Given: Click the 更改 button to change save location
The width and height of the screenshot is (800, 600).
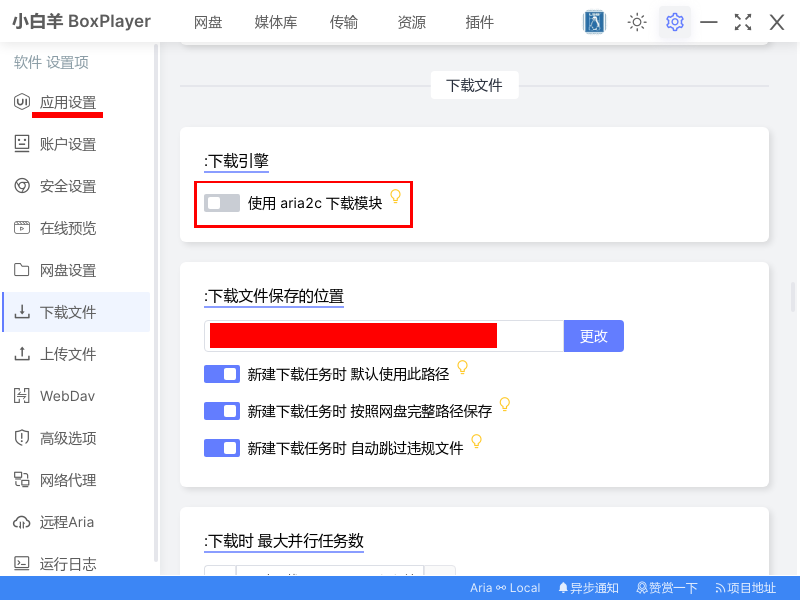Looking at the screenshot, I should (x=594, y=336).
